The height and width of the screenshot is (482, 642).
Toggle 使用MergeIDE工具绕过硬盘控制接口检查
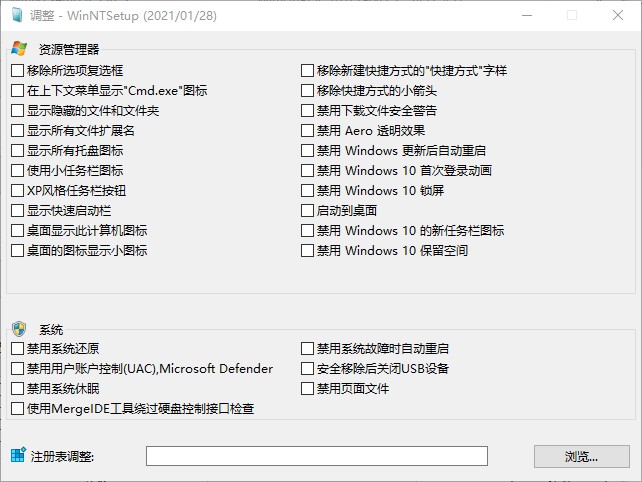tap(17, 409)
